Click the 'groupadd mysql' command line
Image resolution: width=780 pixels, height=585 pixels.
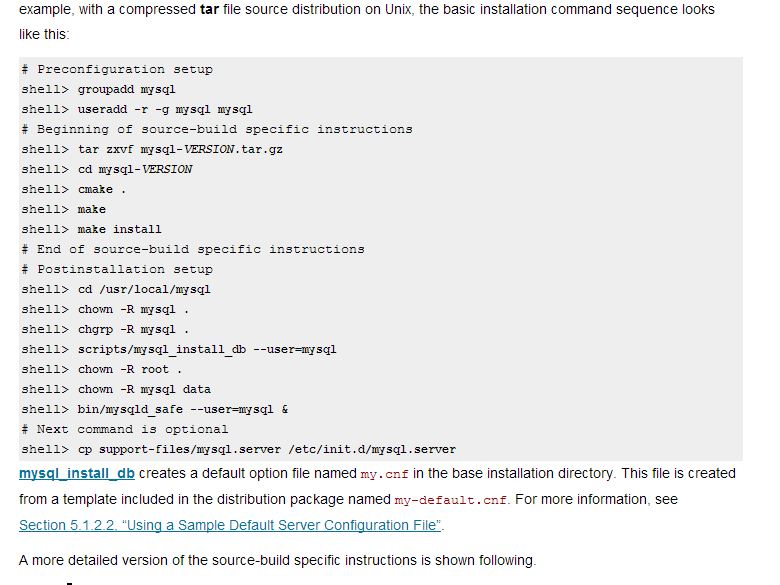coord(126,89)
